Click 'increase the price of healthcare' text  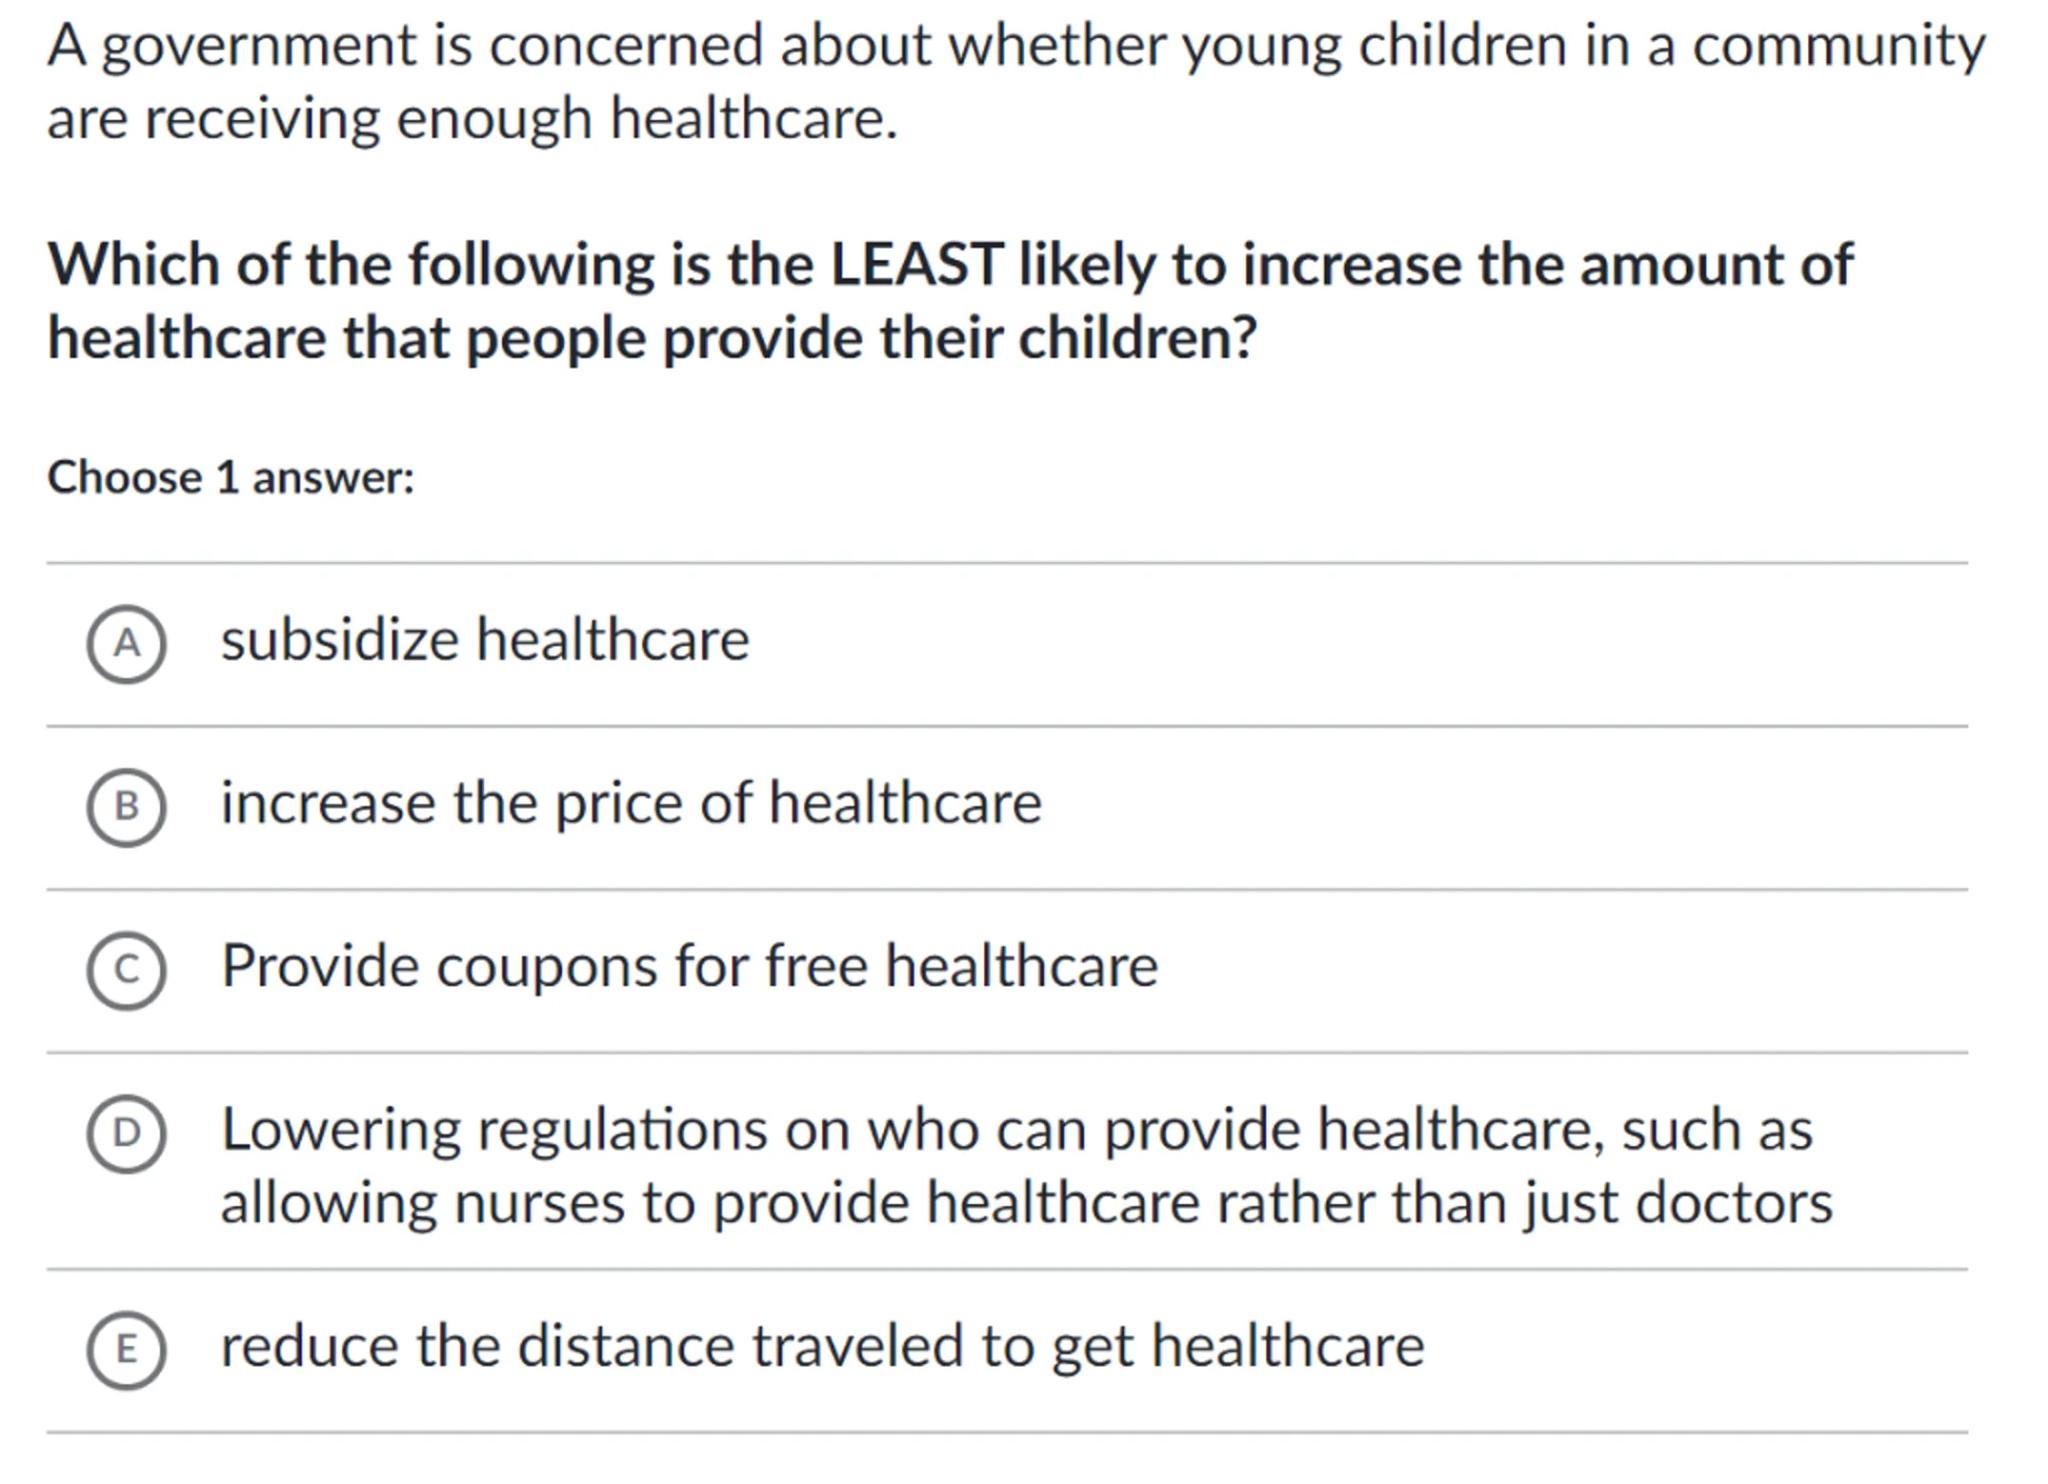(631, 803)
